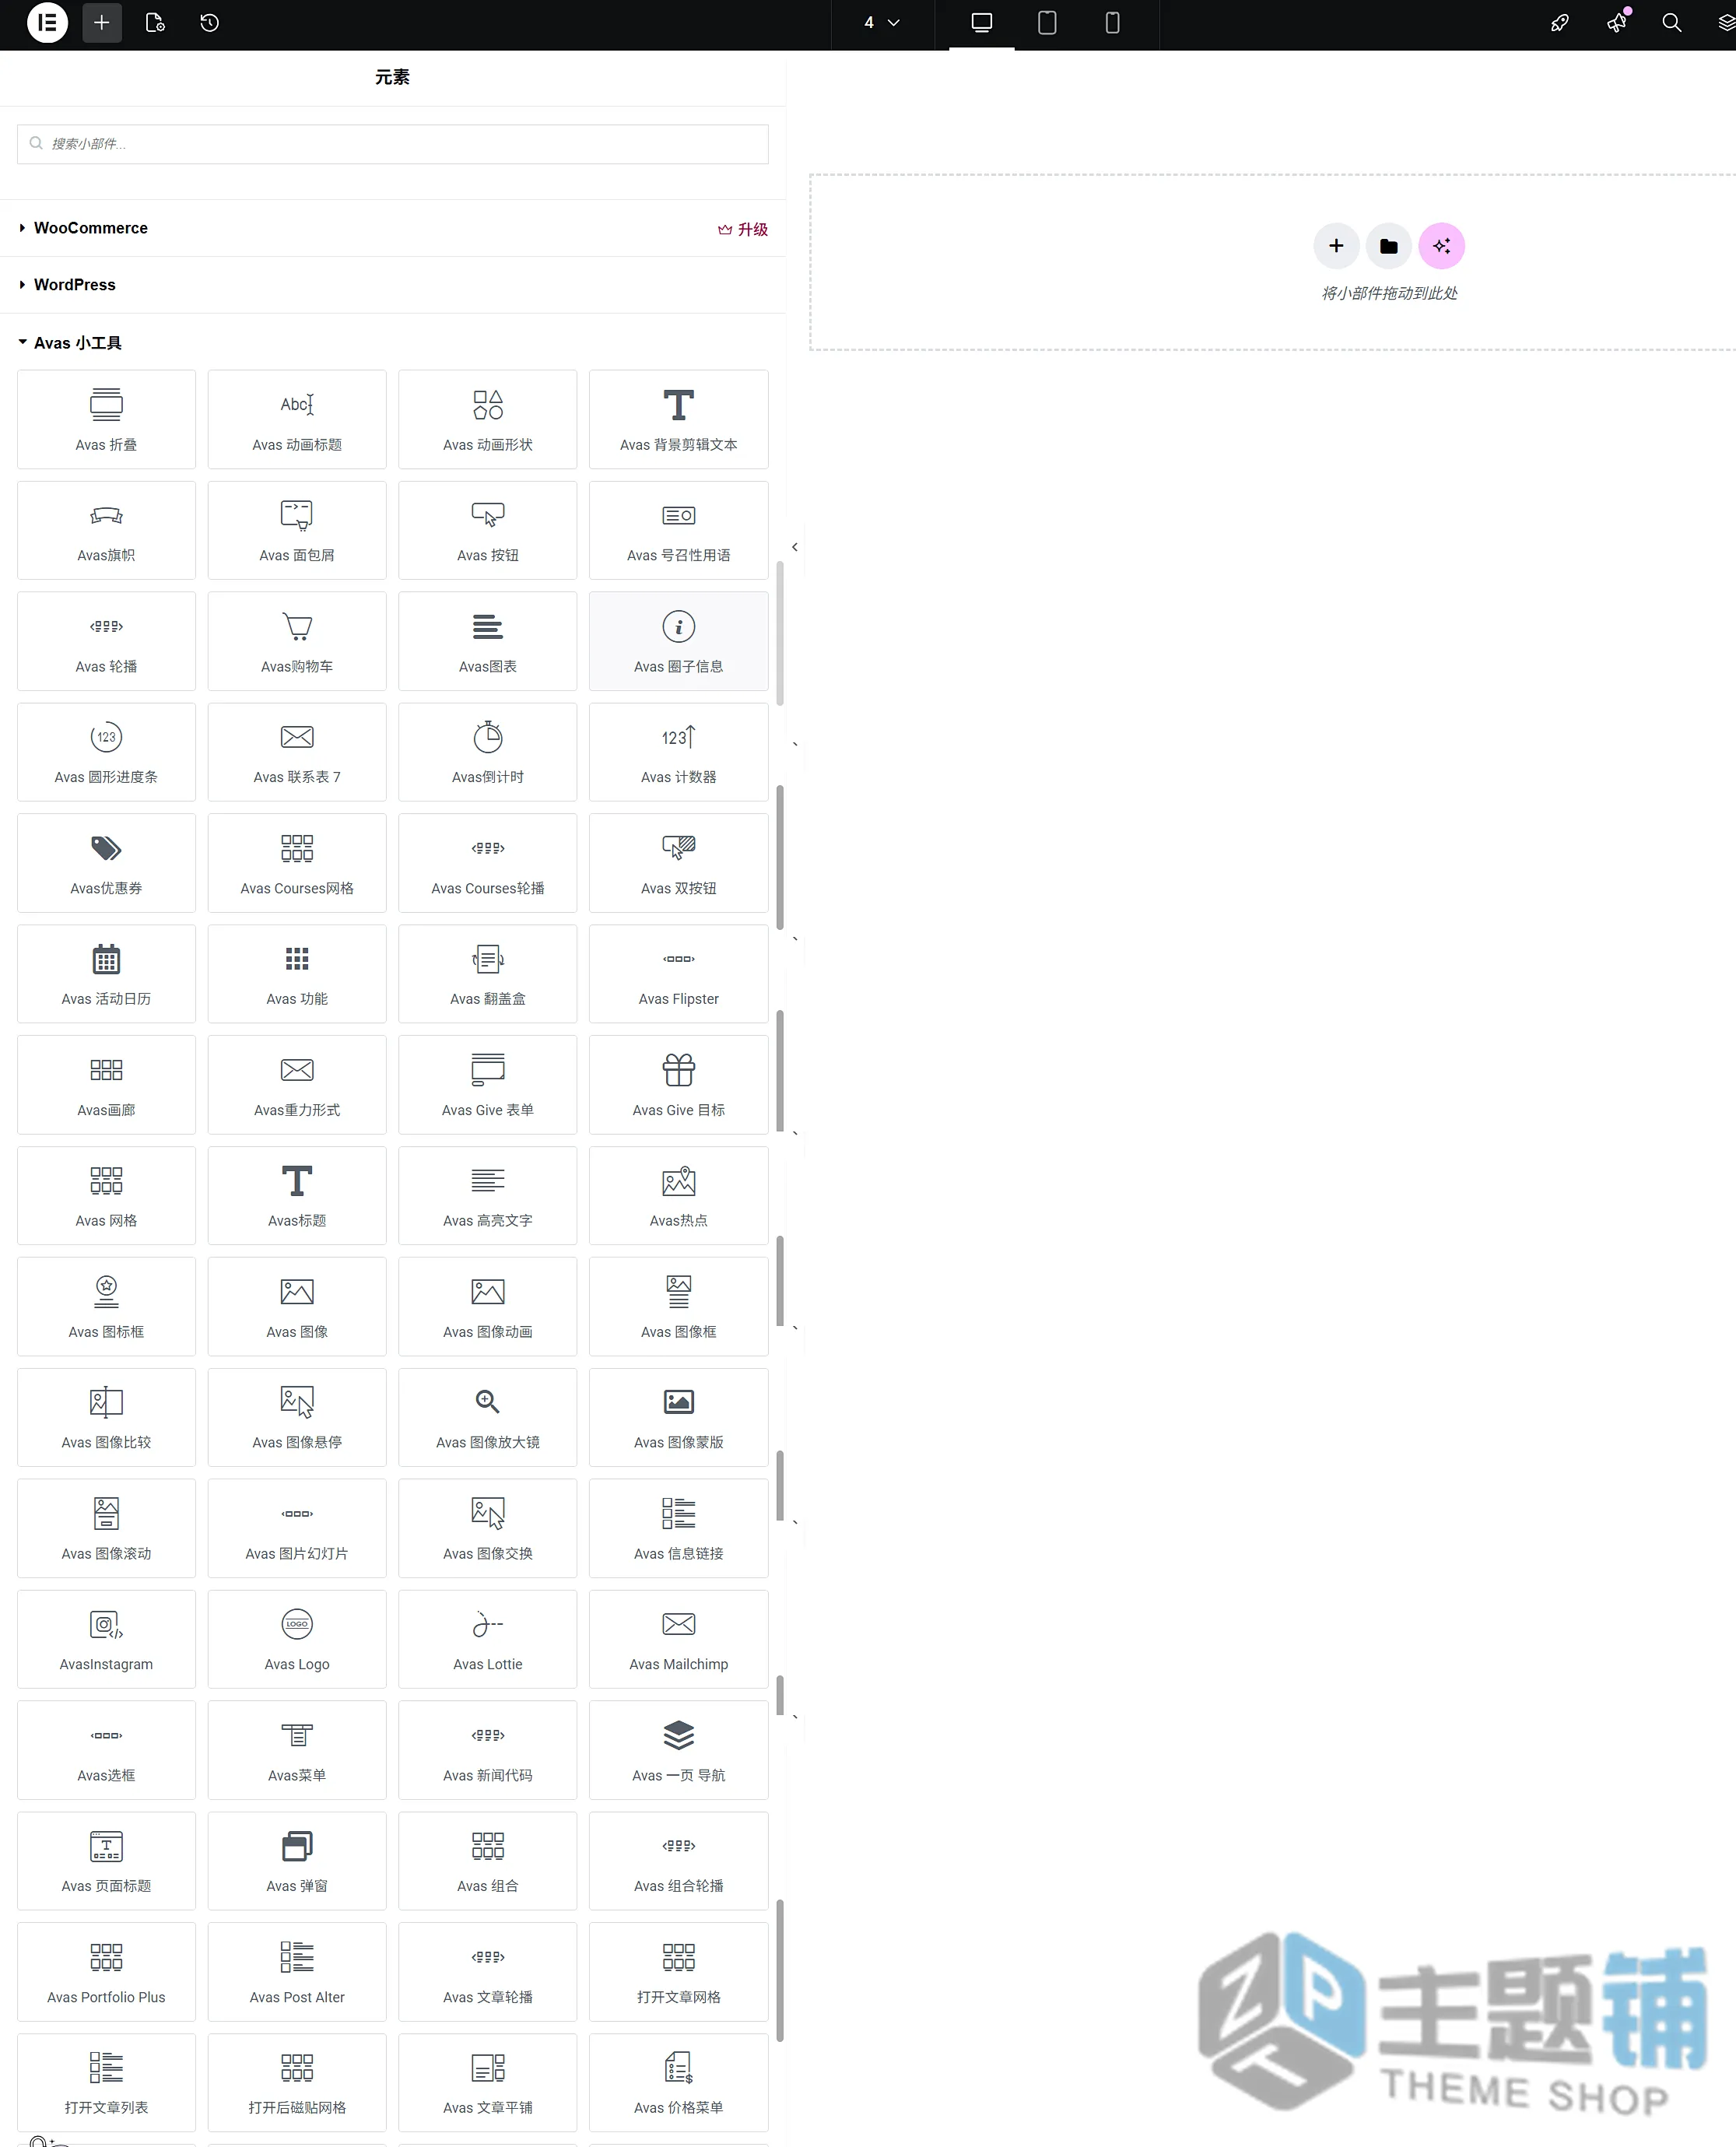Select the 打开文章网格 widget
1736x2147 pixels.
pos(679,1972)
